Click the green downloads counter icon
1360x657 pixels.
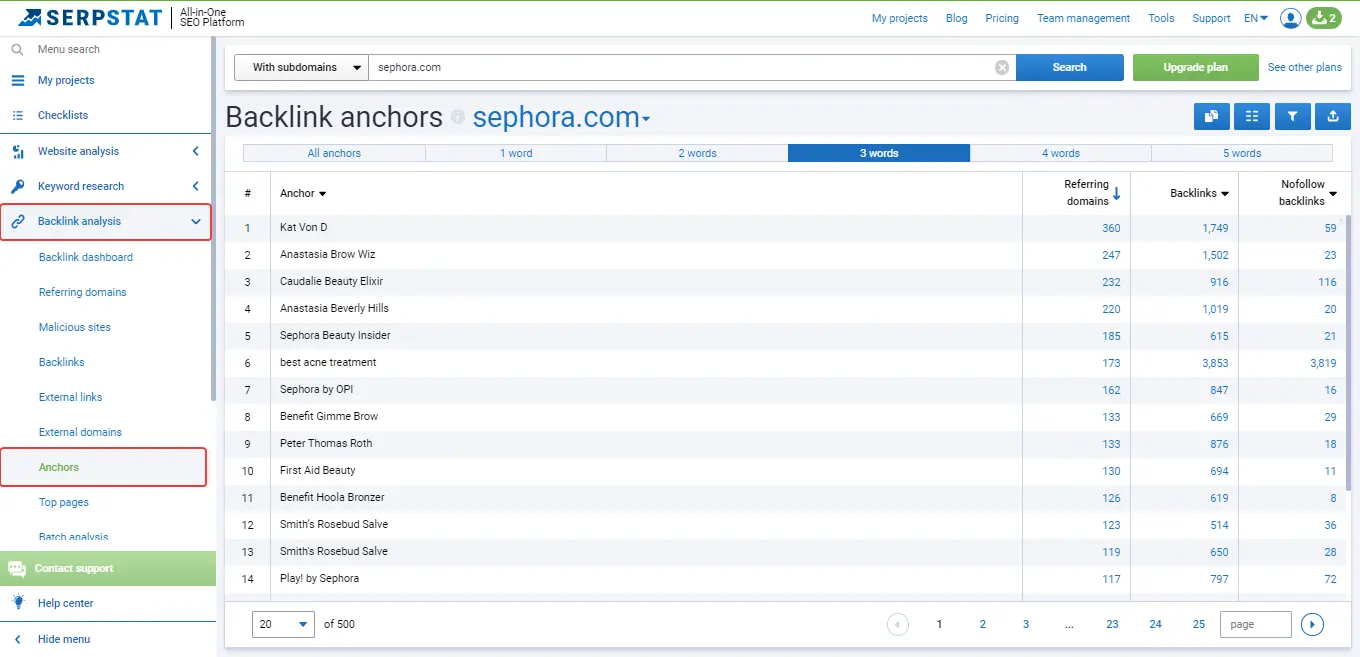point(1324,17)
